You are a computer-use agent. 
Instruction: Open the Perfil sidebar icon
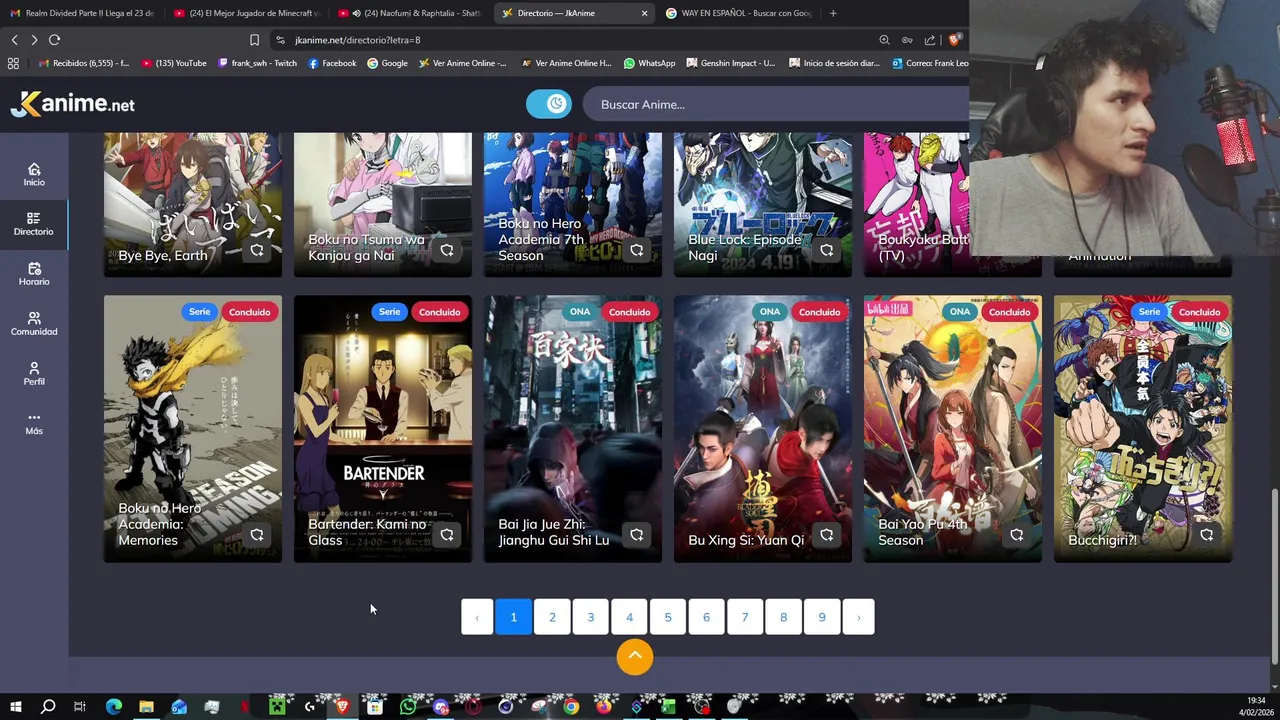click(x=34, y=374)
